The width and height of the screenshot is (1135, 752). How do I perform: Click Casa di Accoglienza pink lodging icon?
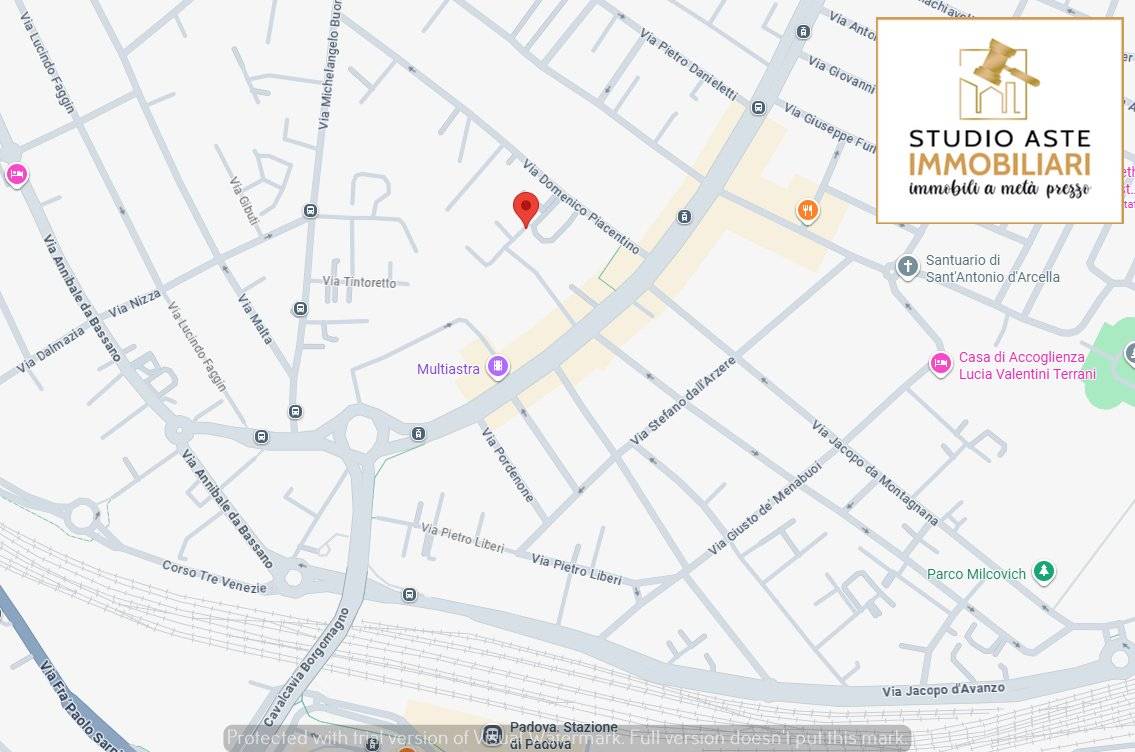click(940, 364)
